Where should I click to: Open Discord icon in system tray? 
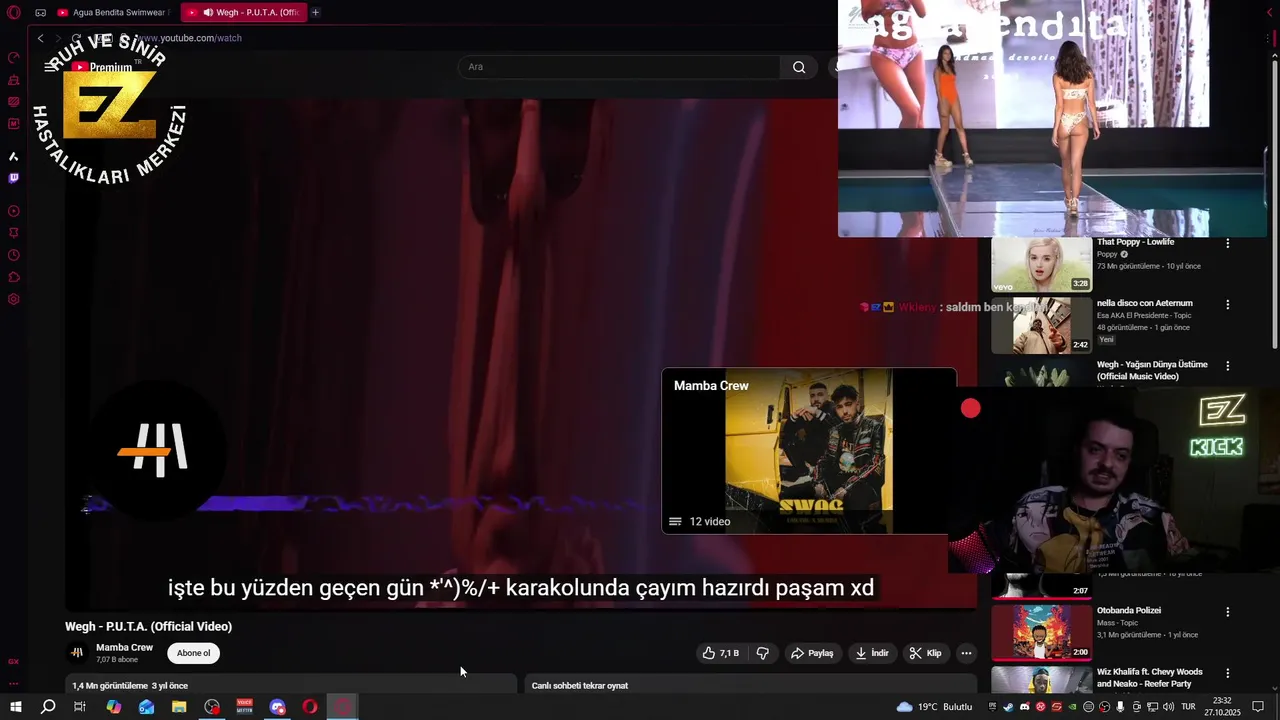point(1024,707)
